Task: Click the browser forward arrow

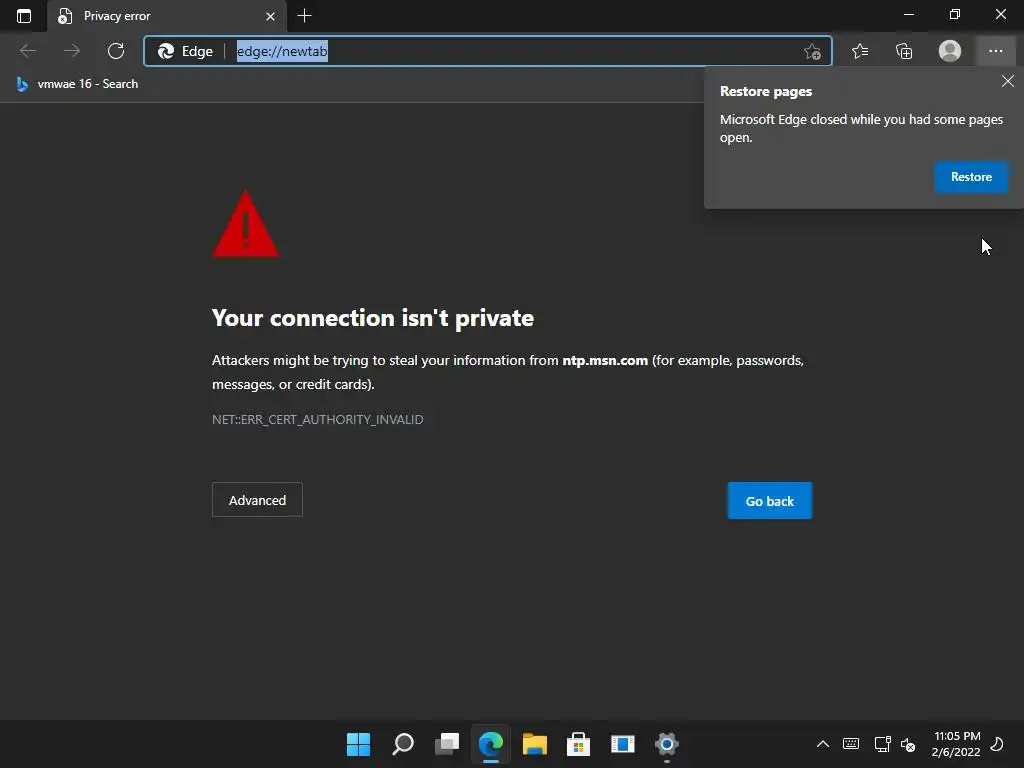Action: point(72,51)
